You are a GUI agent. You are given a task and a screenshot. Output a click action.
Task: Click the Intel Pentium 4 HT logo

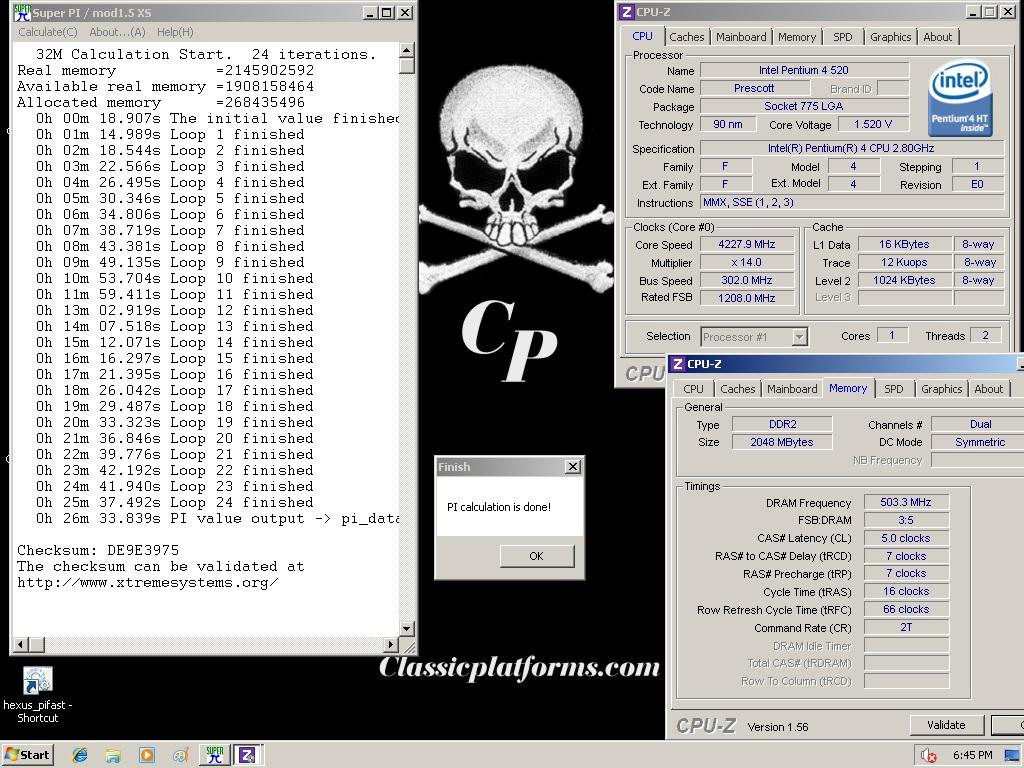click(959, 99)
